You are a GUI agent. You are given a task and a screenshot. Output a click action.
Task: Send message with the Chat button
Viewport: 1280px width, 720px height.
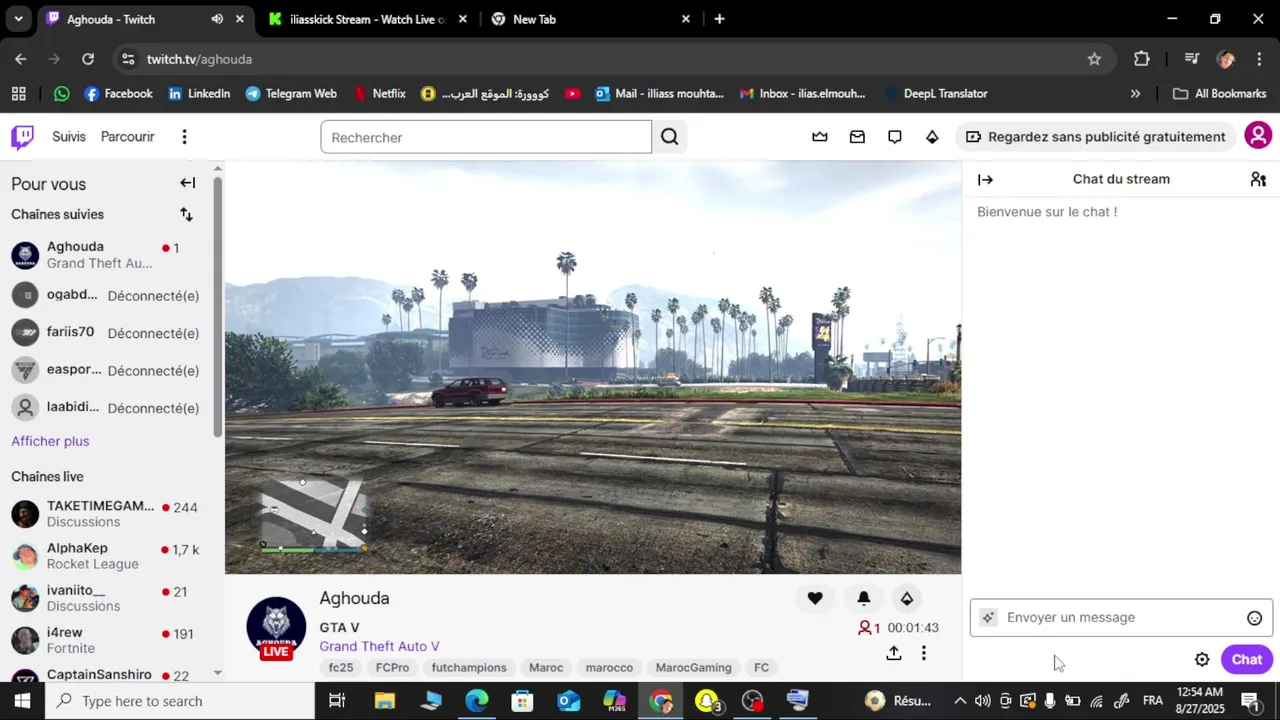pyautogui.click(x=1246, y=660)
